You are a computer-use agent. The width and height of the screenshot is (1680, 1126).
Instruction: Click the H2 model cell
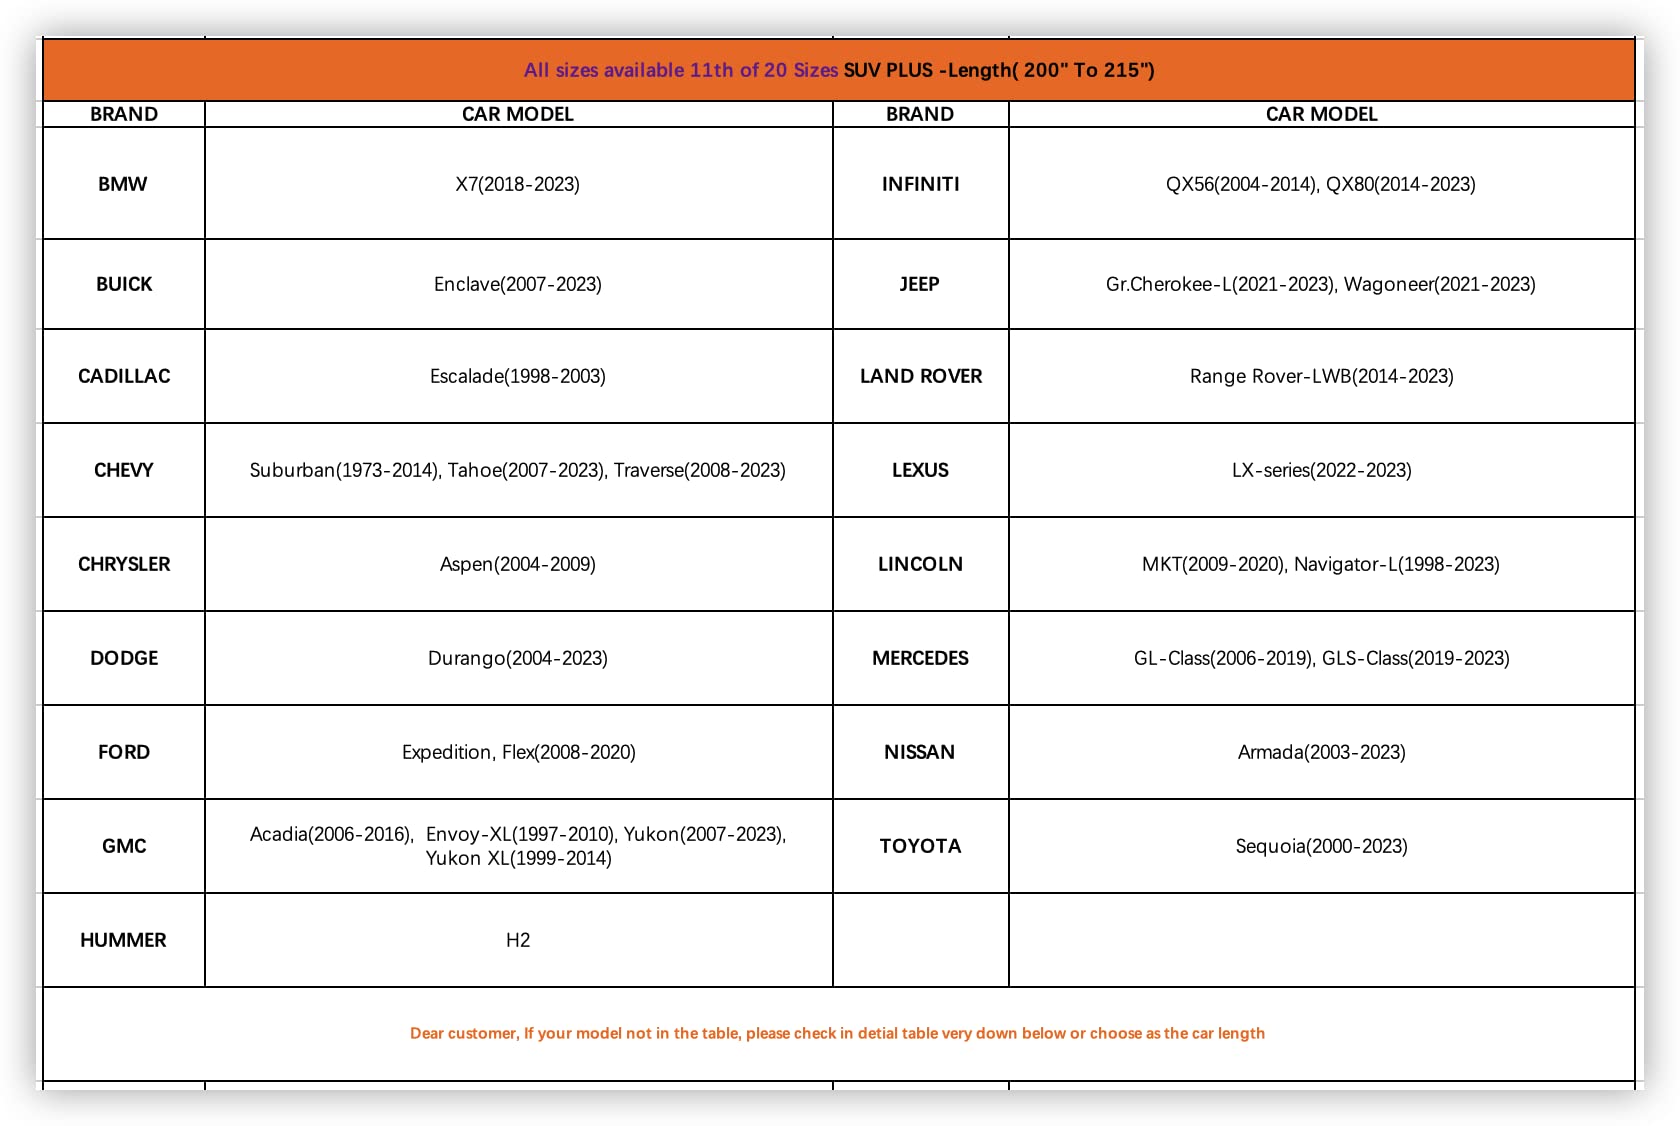tap(518, 940)
